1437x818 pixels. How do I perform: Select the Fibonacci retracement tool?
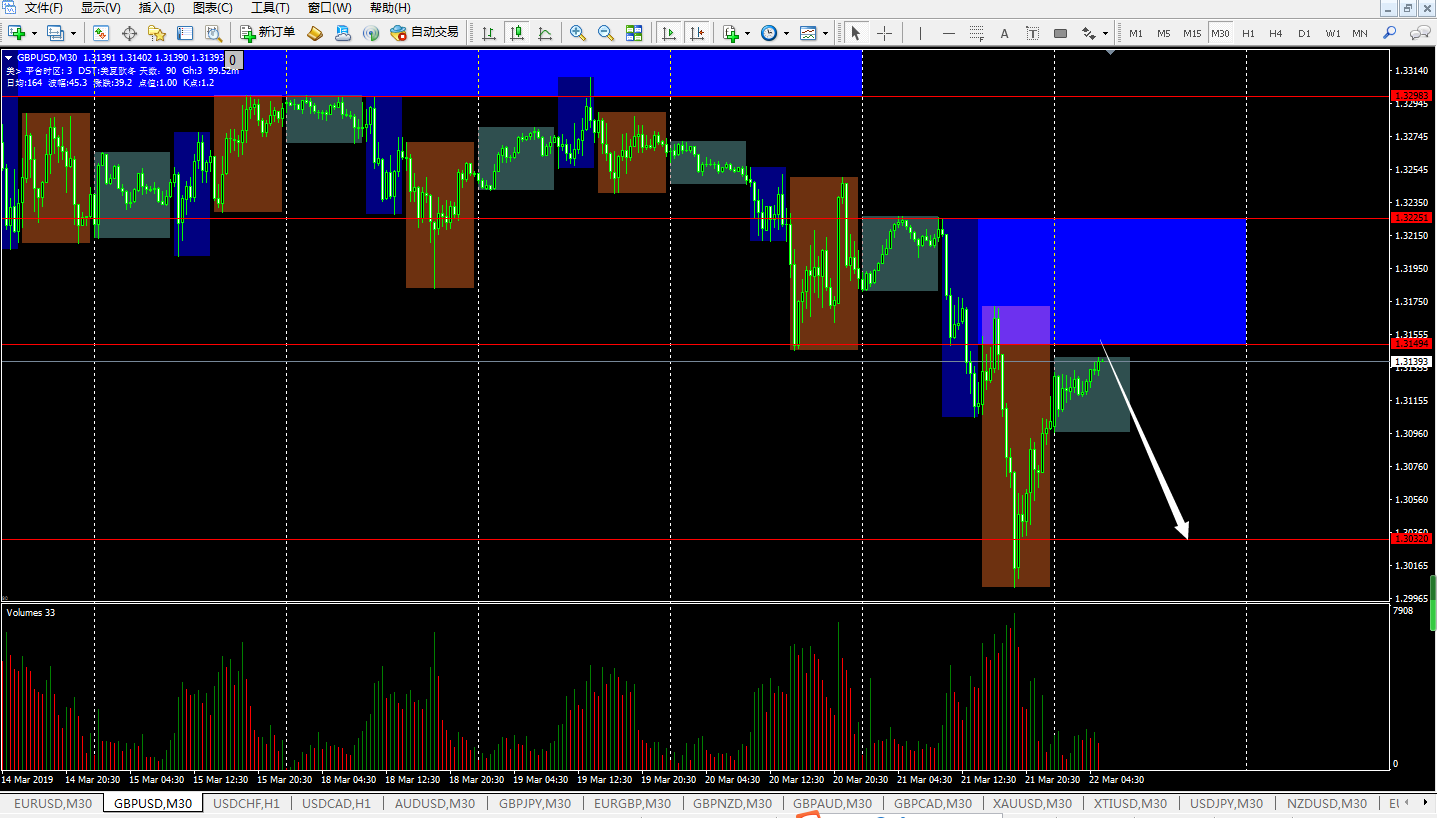pos(977,33)
